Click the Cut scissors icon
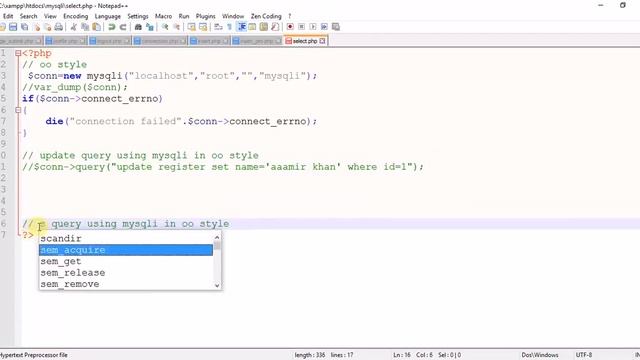 point(74,27)
